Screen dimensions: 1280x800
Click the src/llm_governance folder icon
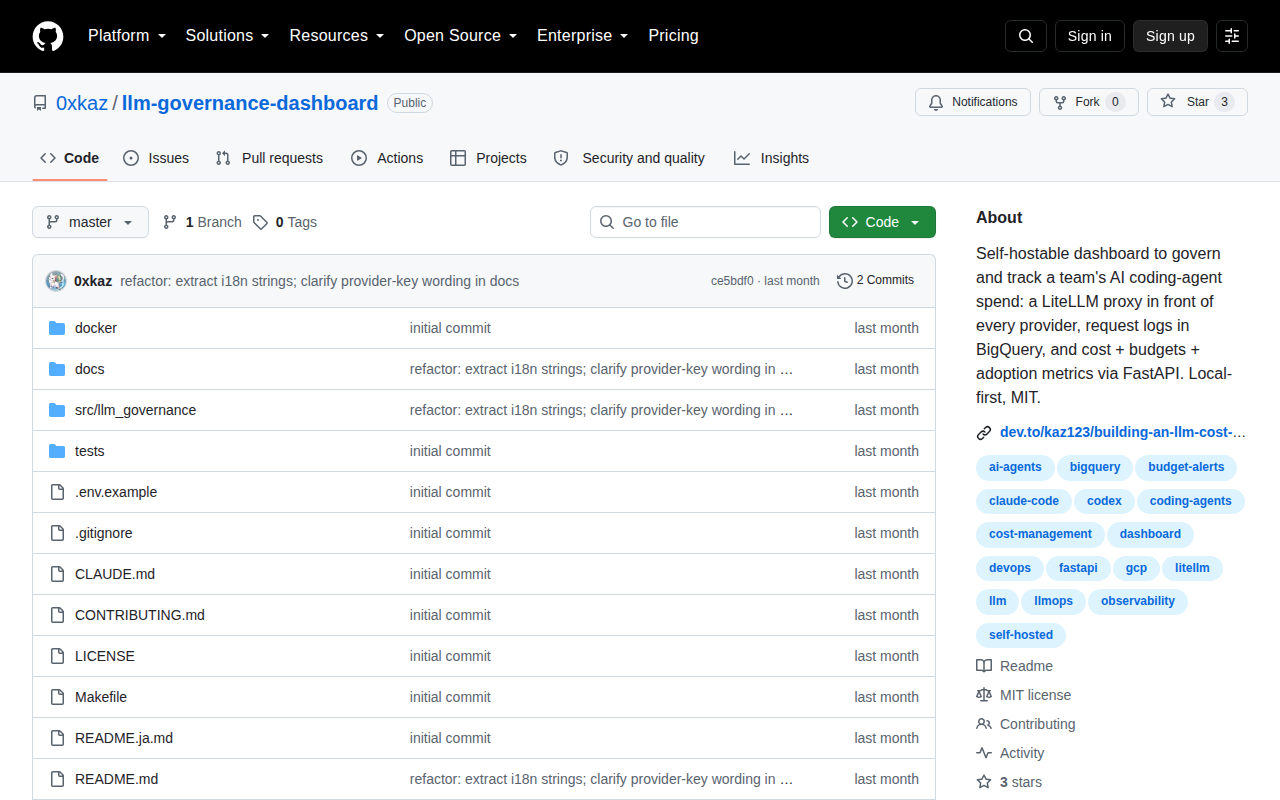(57, 410)
